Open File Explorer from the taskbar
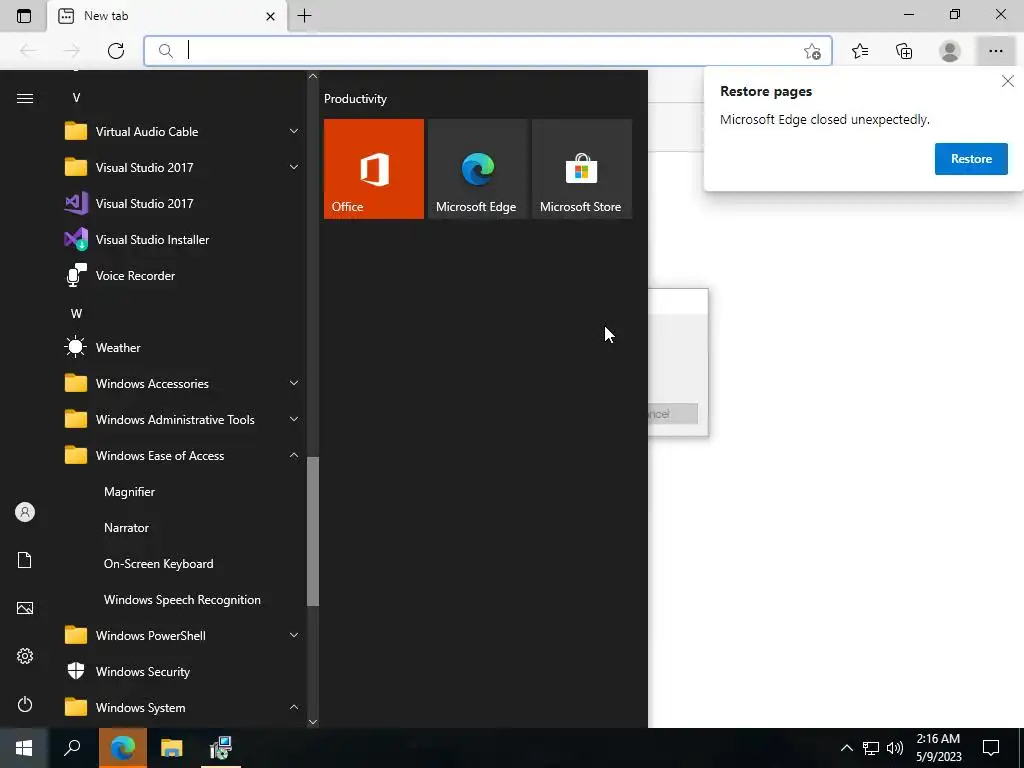1024x768 pixels. 172,748
